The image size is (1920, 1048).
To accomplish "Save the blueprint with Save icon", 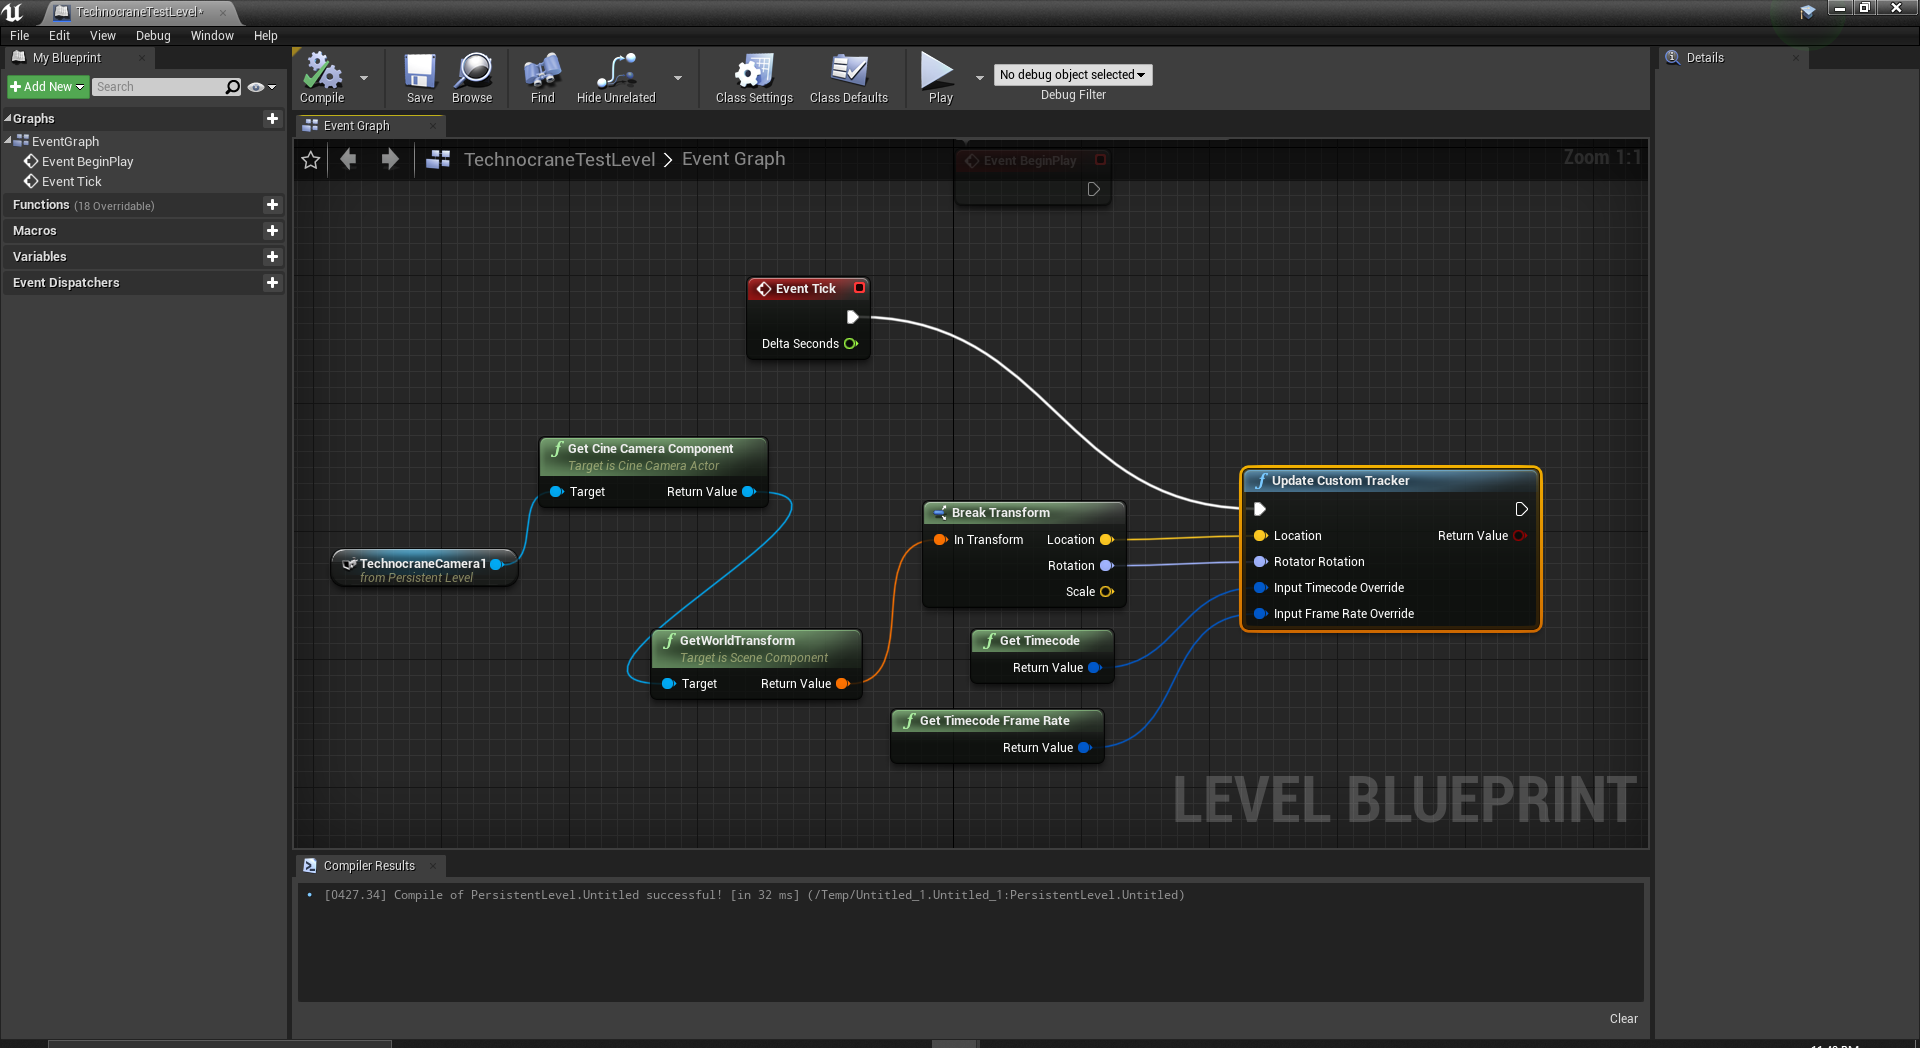I will [420, 78].
